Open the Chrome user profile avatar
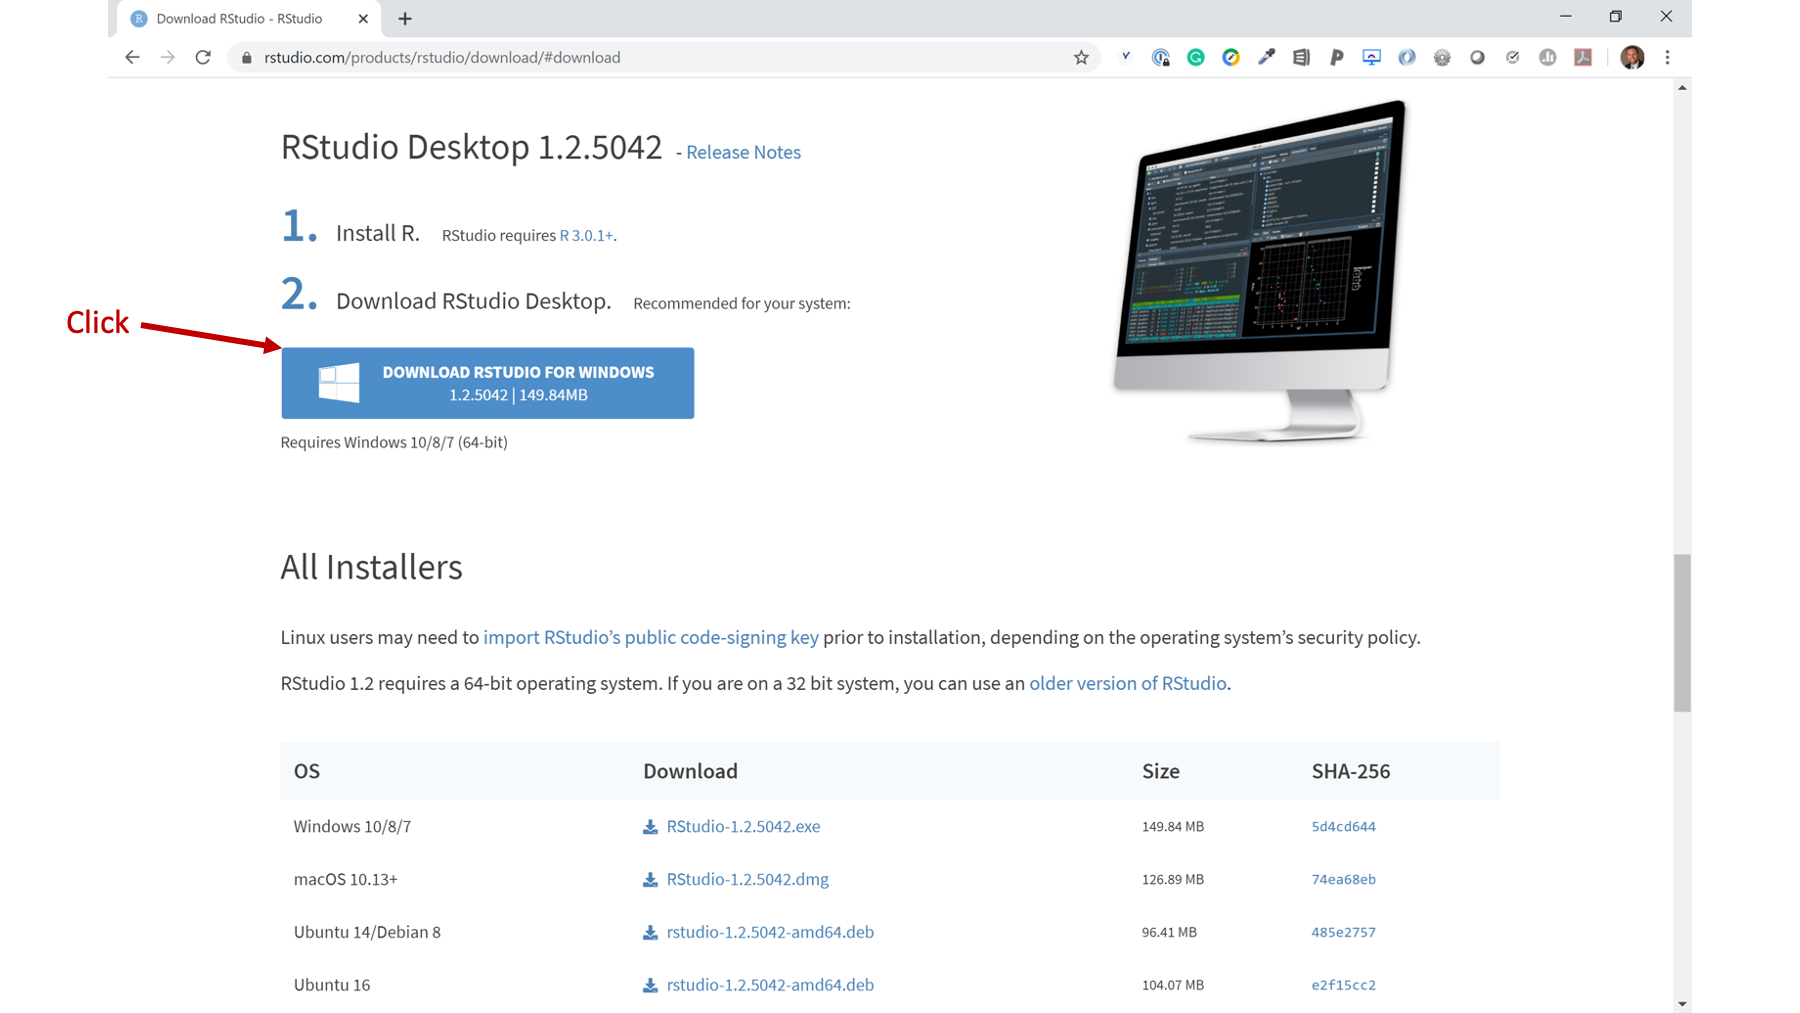Image resolution: width=1800 pixels, height=1013 pixels. [1632, 58]
